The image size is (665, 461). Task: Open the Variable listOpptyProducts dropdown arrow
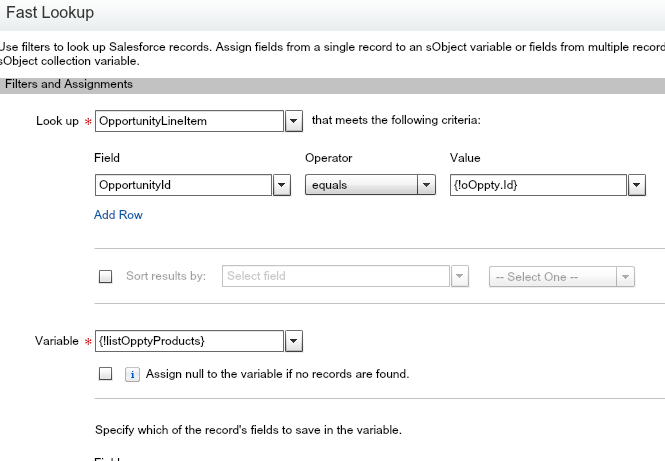click(x=294, y=341)
